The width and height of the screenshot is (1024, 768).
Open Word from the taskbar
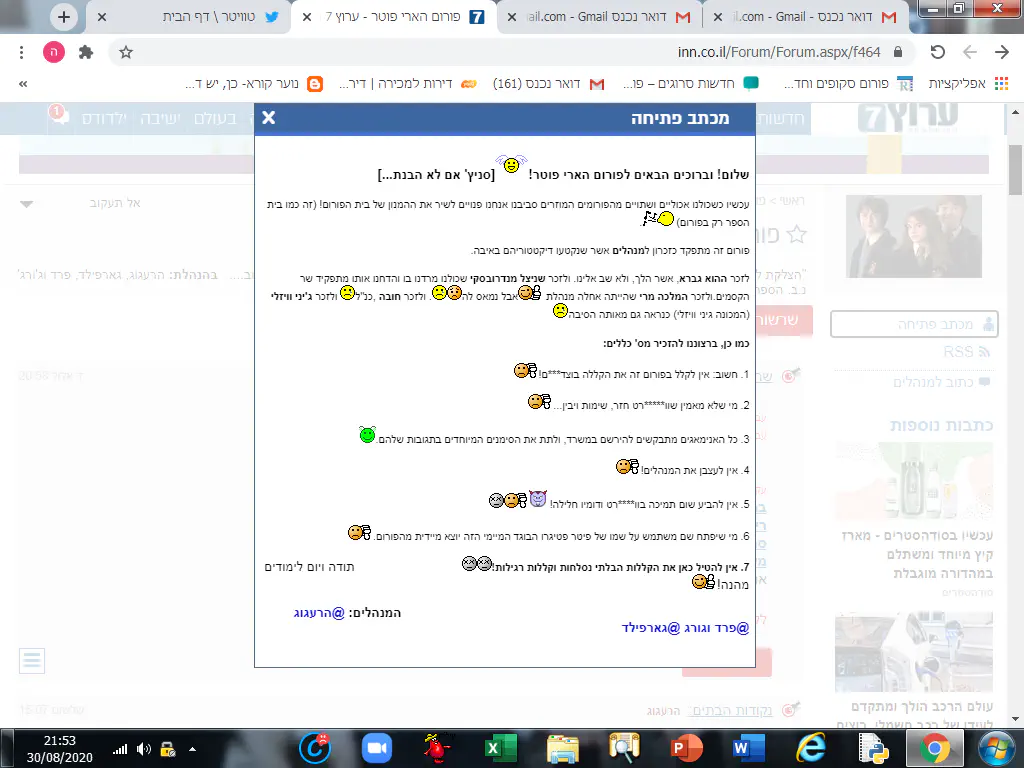747,747
